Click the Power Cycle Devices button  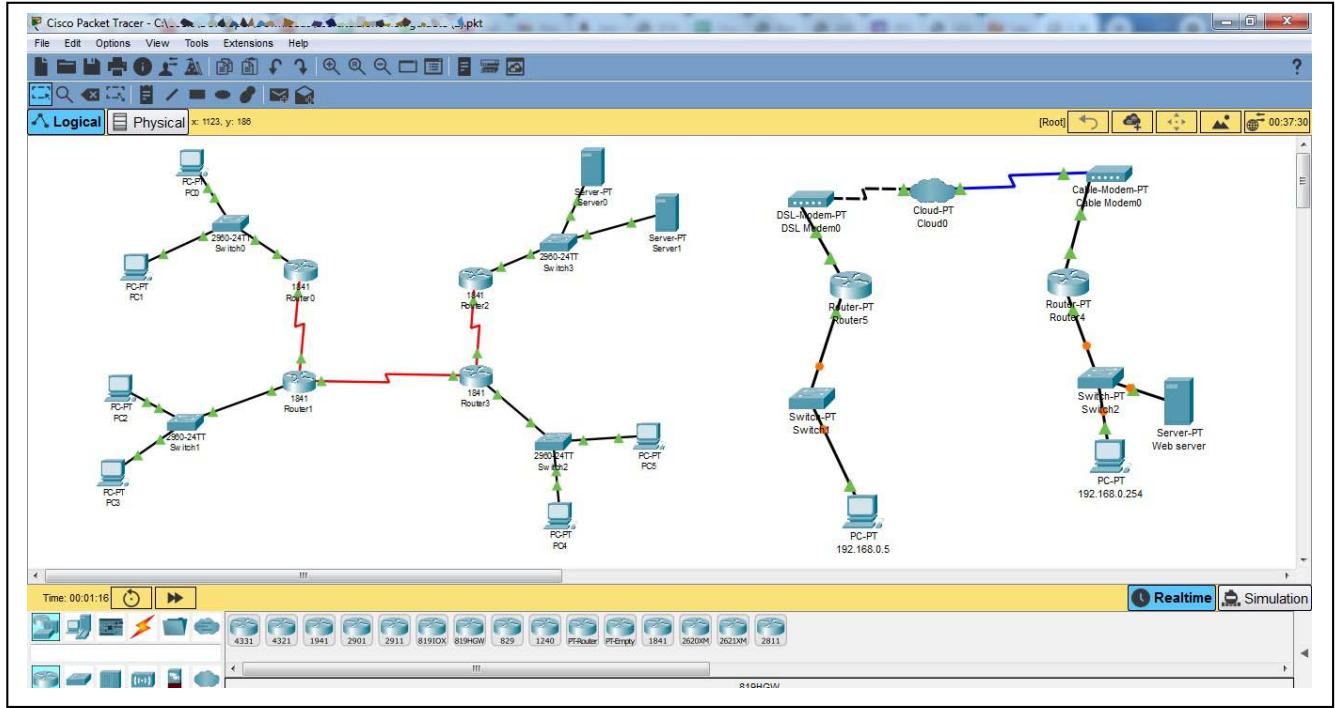coord(132,598)
